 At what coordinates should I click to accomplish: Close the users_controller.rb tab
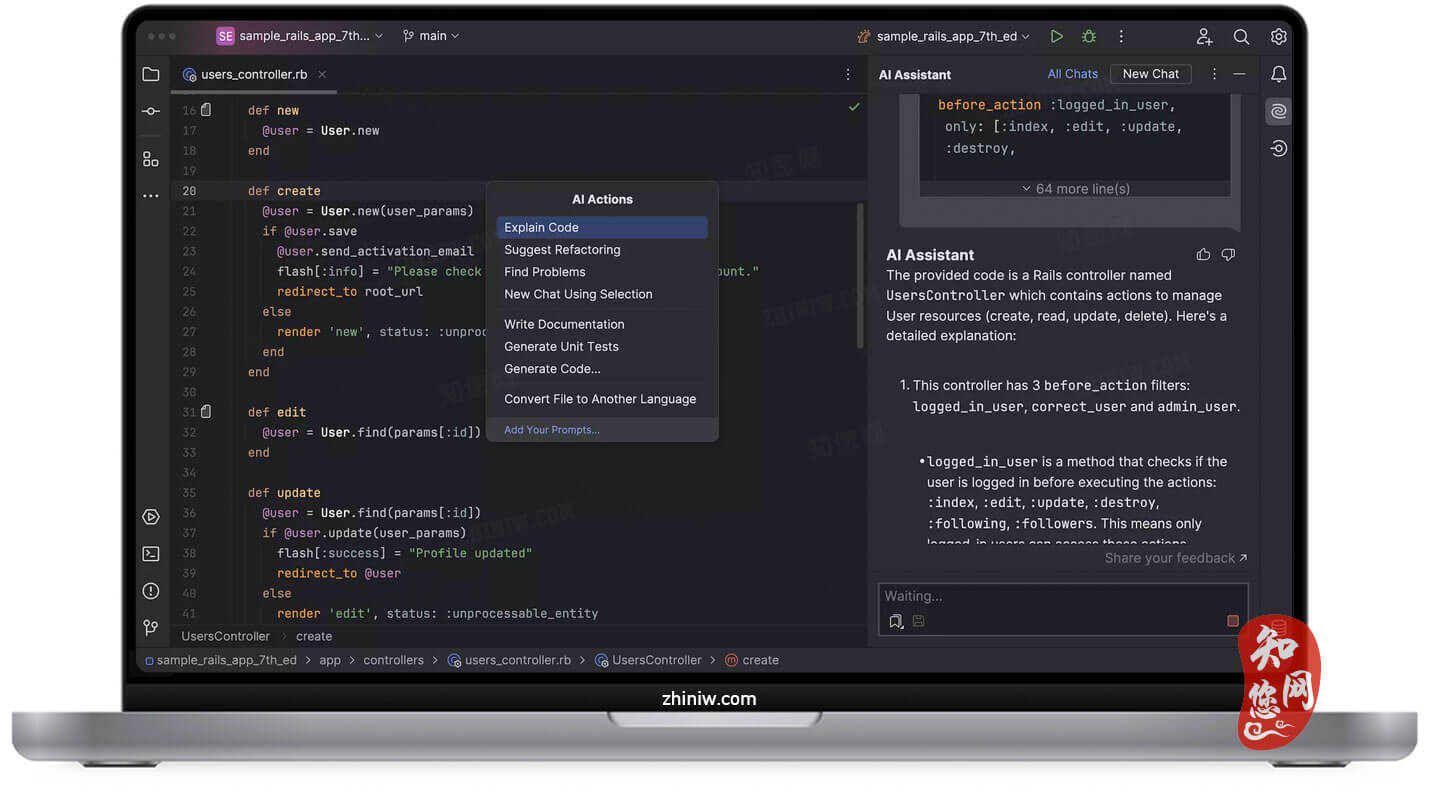tap(321, 74)
